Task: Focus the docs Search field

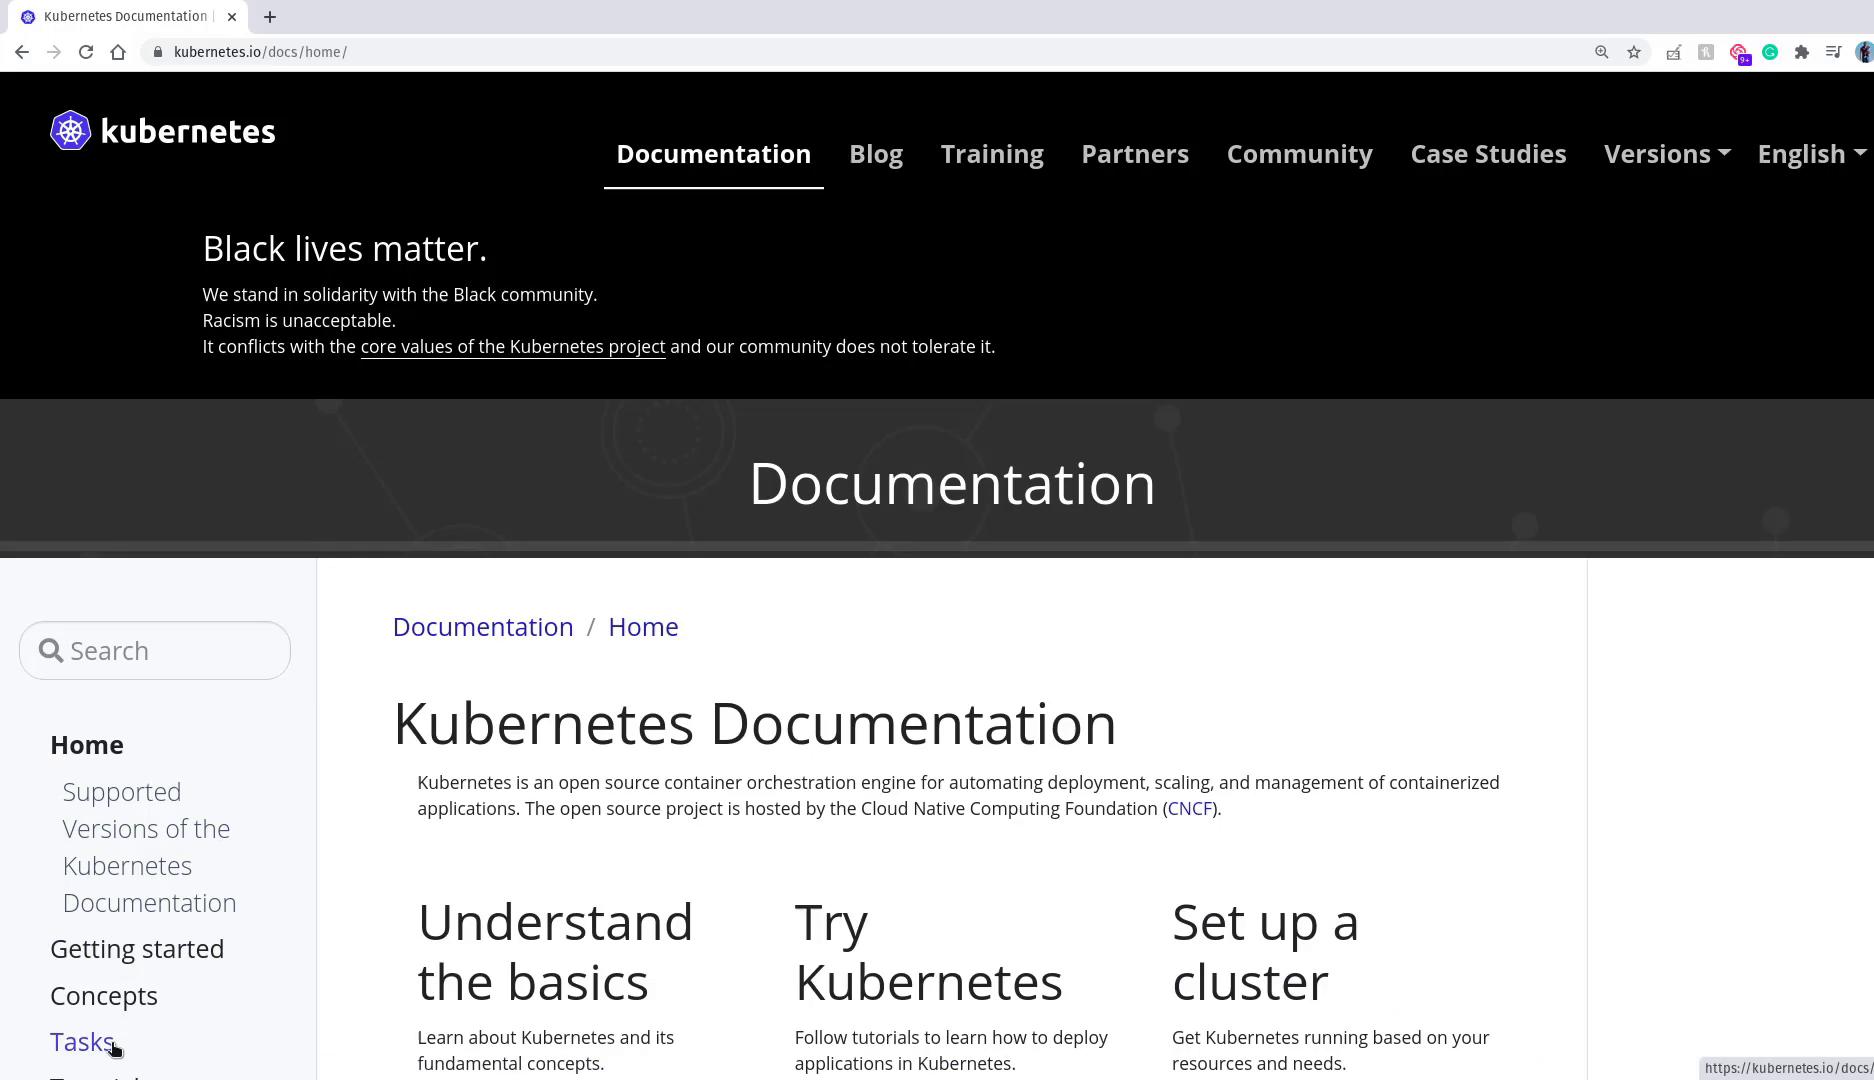Action: 155,651
